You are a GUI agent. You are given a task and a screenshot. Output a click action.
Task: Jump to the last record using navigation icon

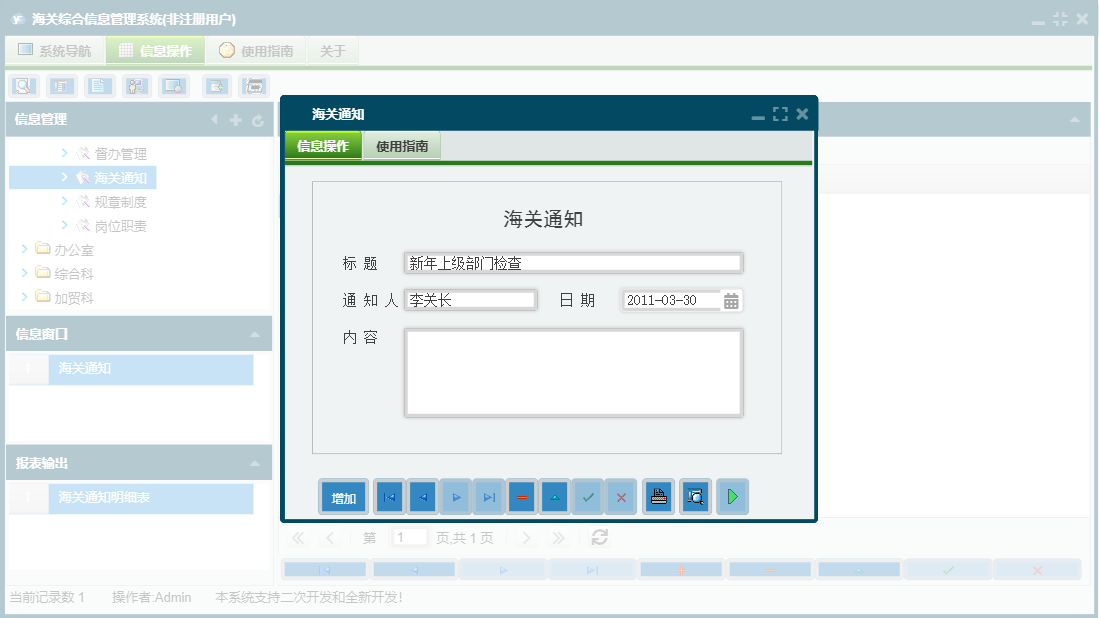tap(487, 496)
